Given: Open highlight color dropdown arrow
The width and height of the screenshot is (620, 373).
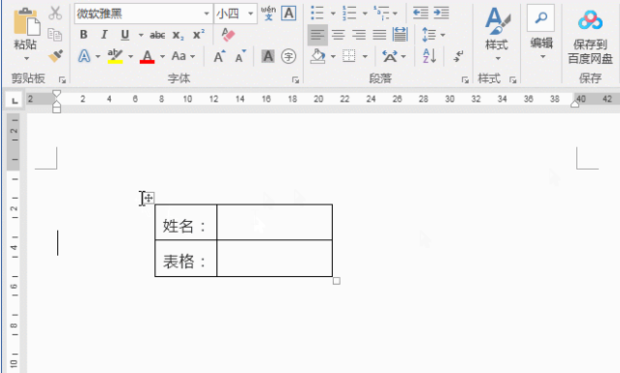Looking at the screenshot, I should pyautogui.click(x=130, y=57).
